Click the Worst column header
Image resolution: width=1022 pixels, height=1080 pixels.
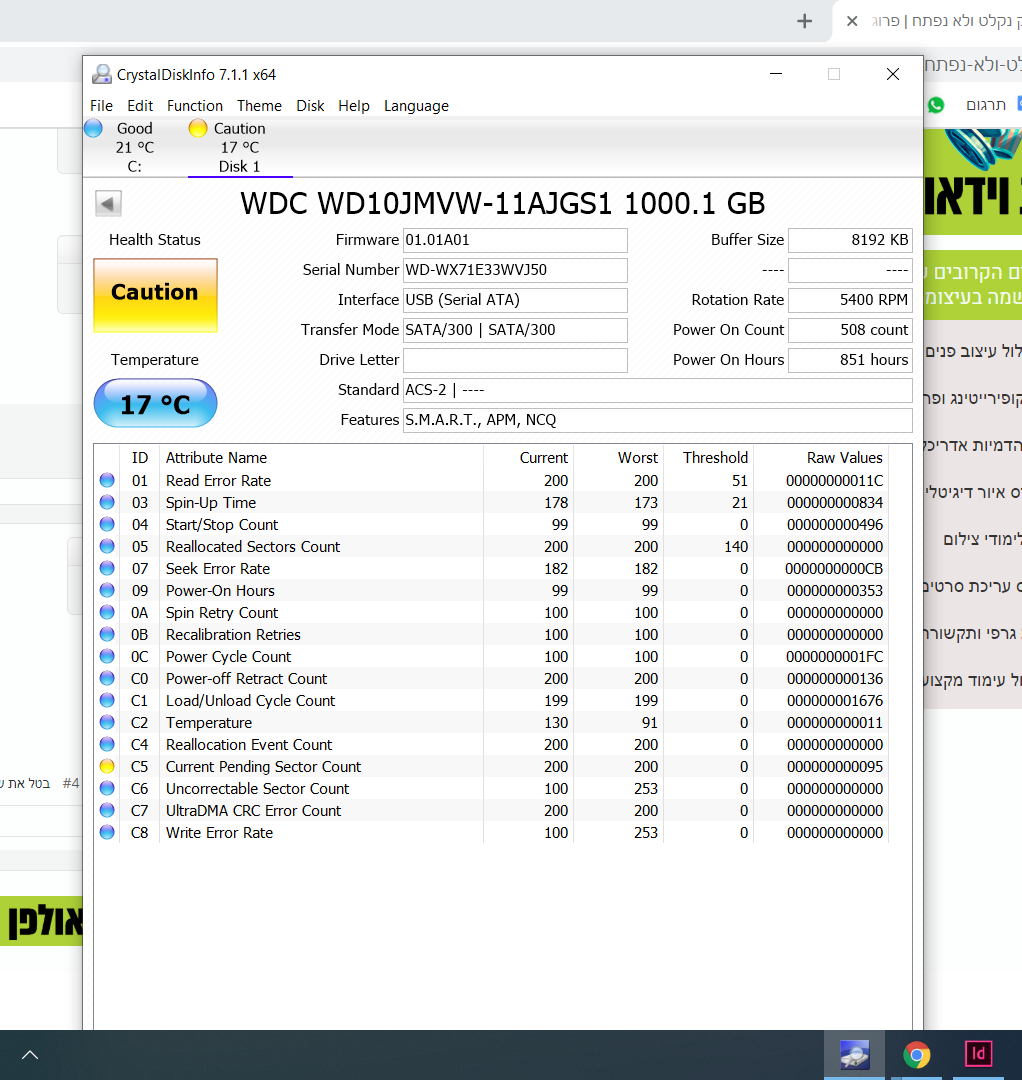pos(618,458)
